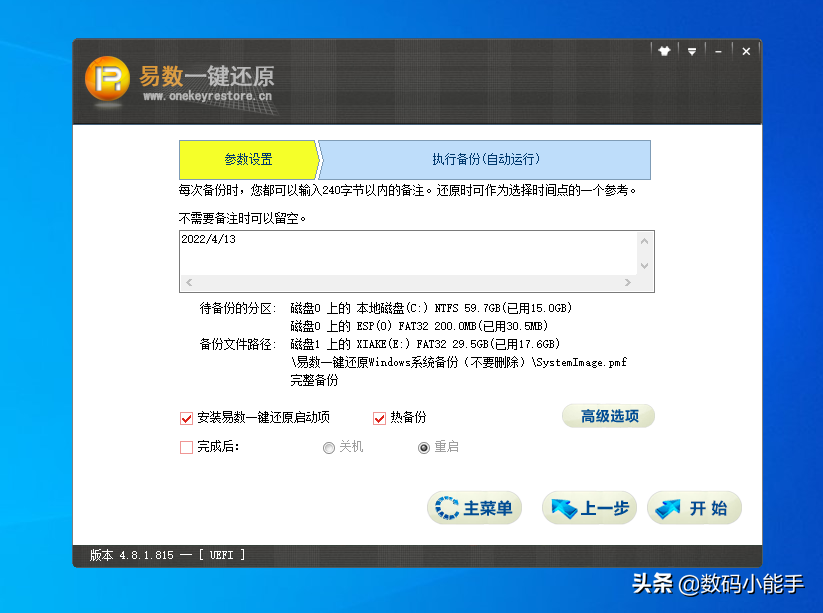Screen dimensions: 823x613
Task: Switch to the 参数设置 step tab
Action: [247, 160]
